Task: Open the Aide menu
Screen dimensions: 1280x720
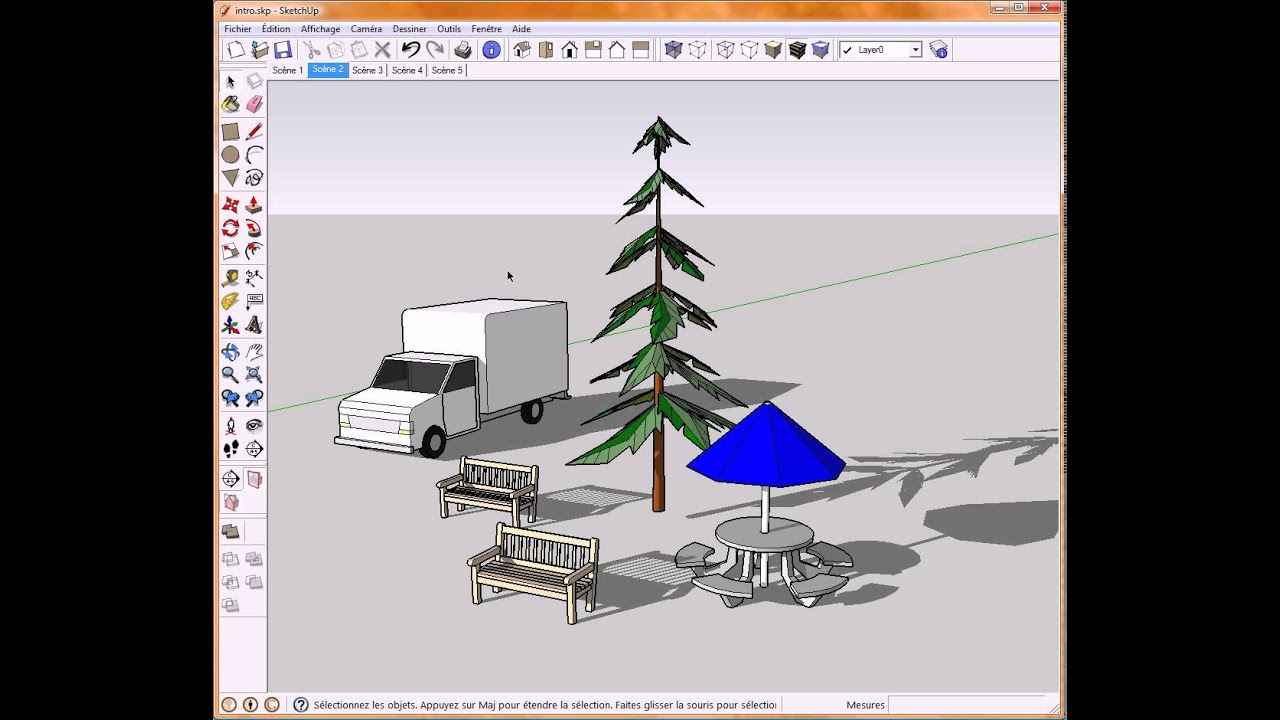Action: tap(521, 29)
